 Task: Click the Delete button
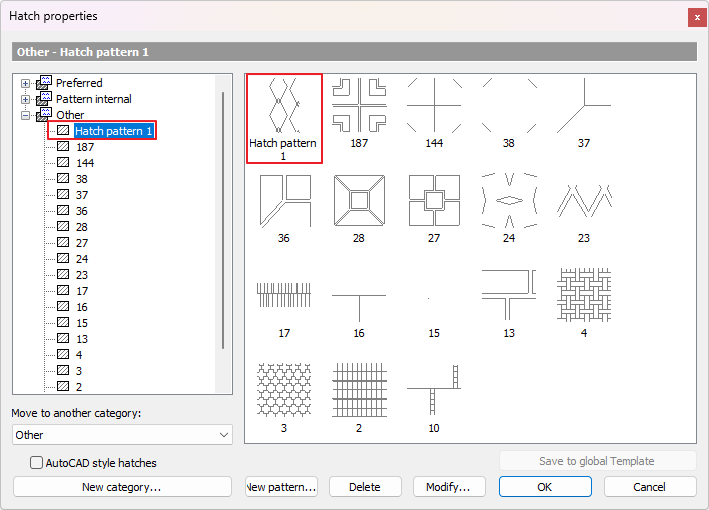tap(365, 487)
